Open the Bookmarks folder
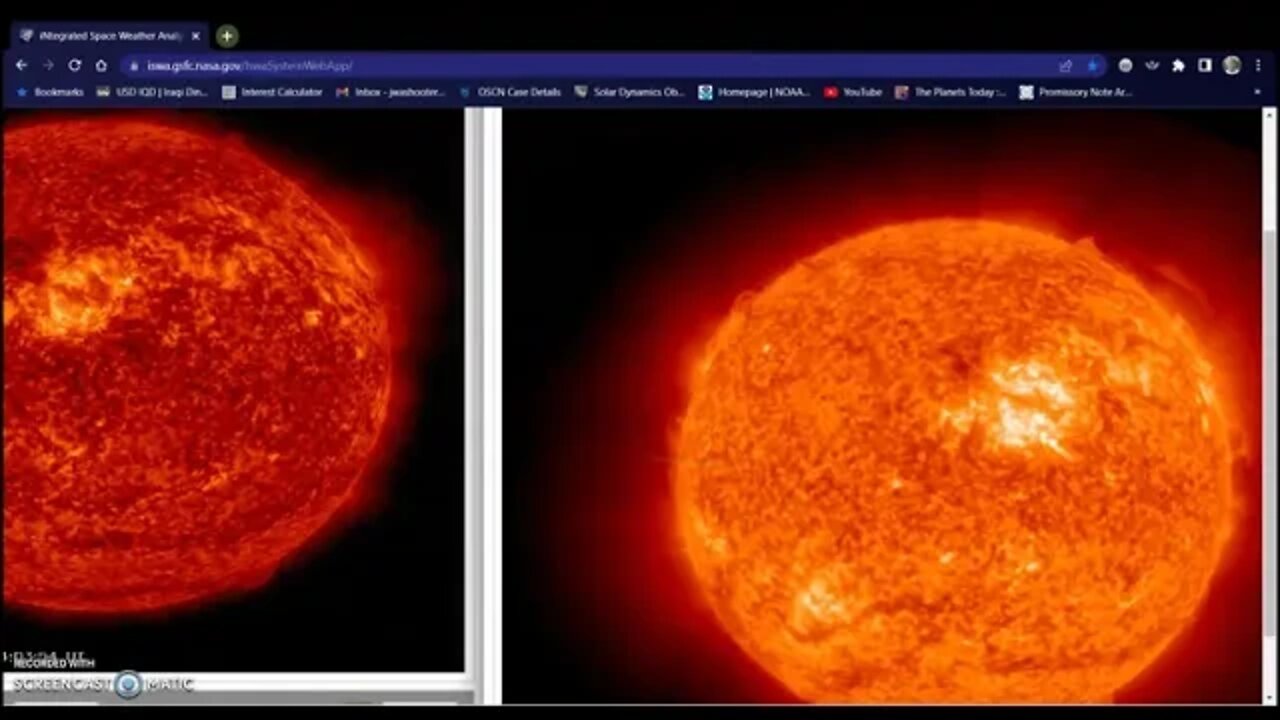The image size is (1280, 720). coord(50,92)
